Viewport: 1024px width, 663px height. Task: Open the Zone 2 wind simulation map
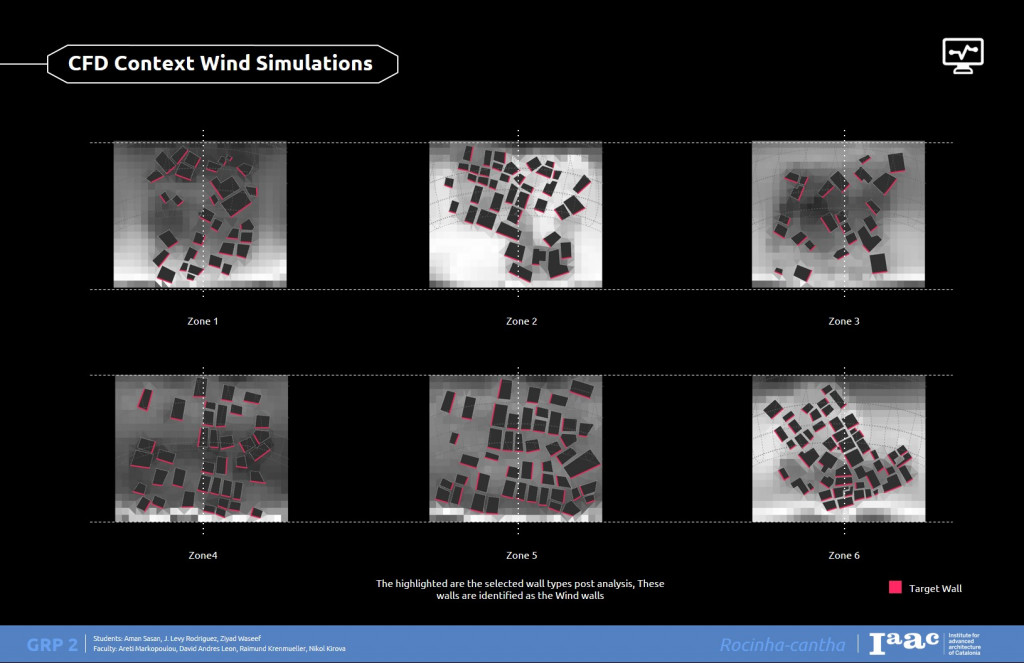pos(516,215)
